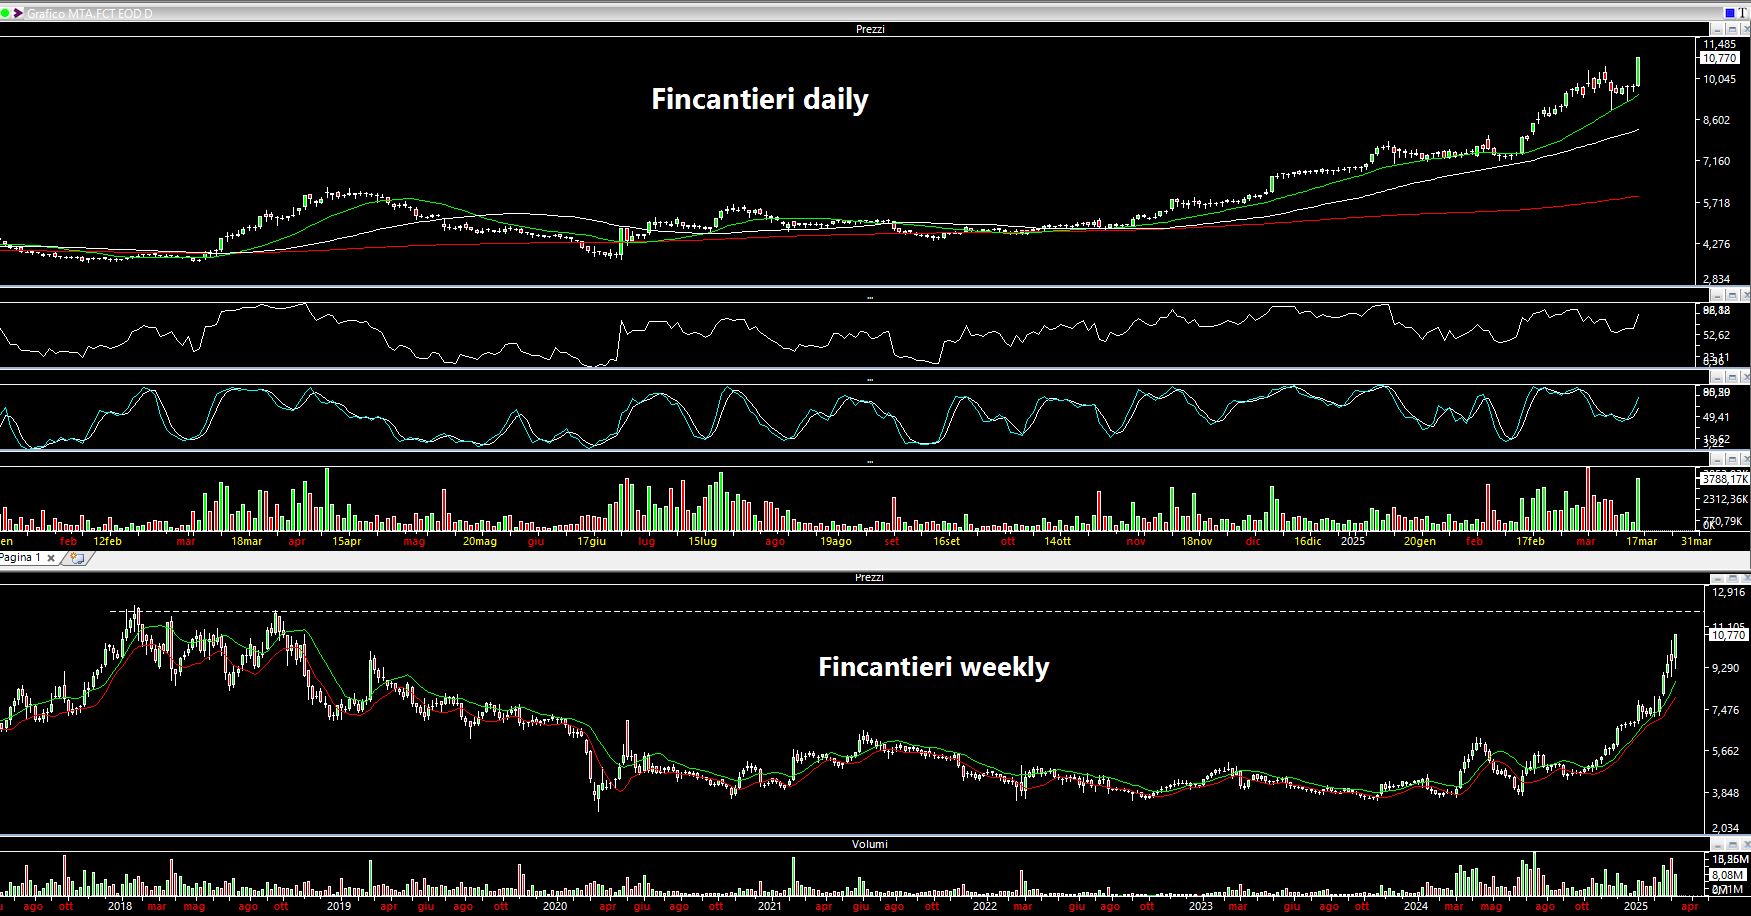Click the 11,485 value on daily price axis
1751x916 pixels.
tap(1719, 44)
